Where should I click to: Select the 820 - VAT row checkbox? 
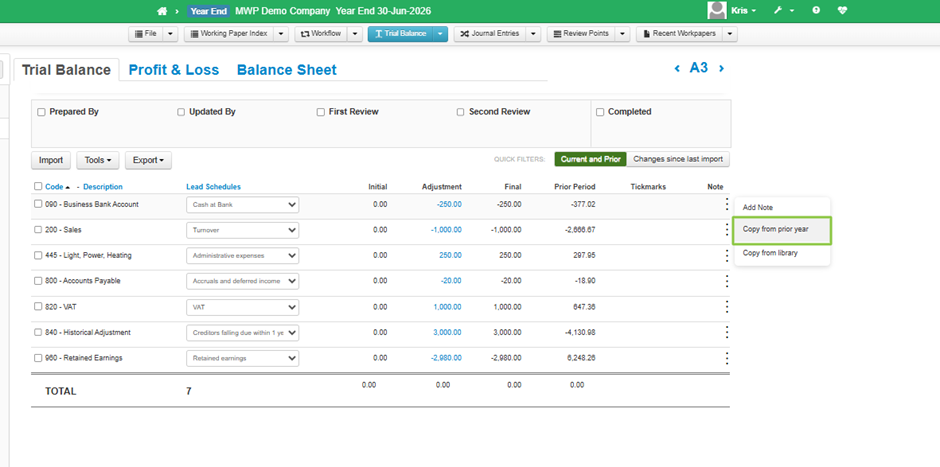point(38,307)
